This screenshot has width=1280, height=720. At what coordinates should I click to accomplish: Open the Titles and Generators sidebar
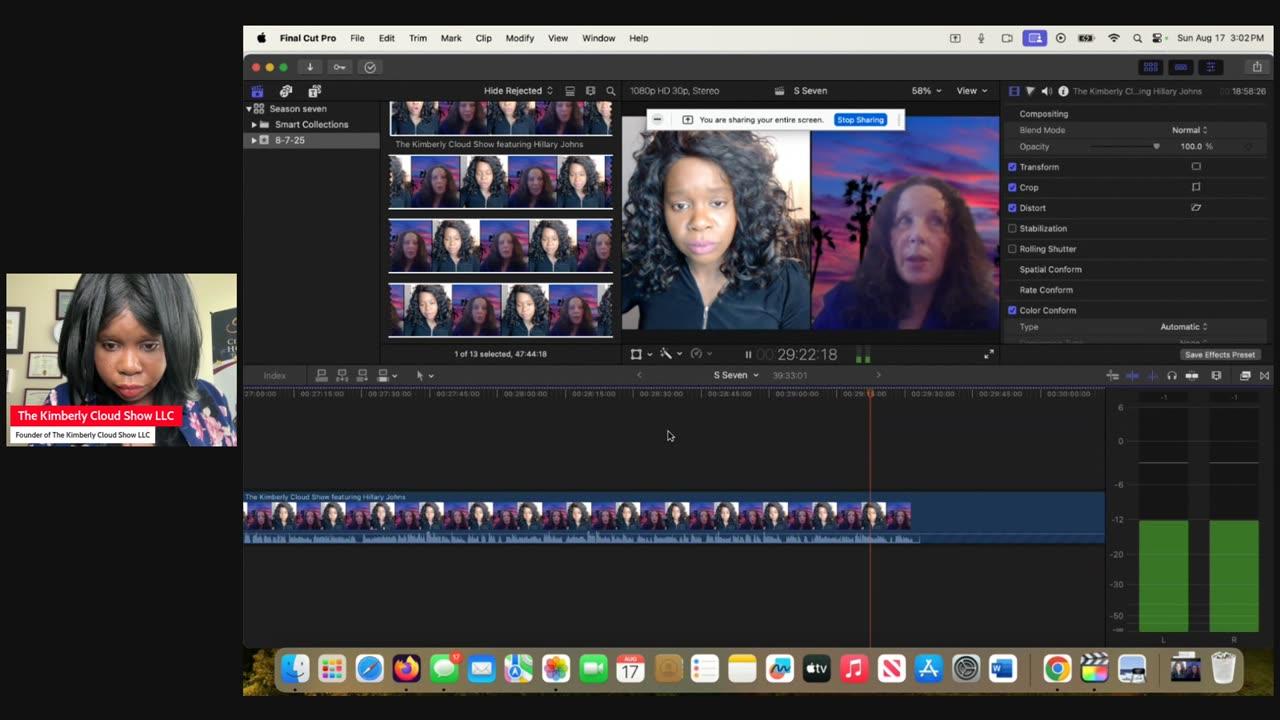(x=315, y=91)
